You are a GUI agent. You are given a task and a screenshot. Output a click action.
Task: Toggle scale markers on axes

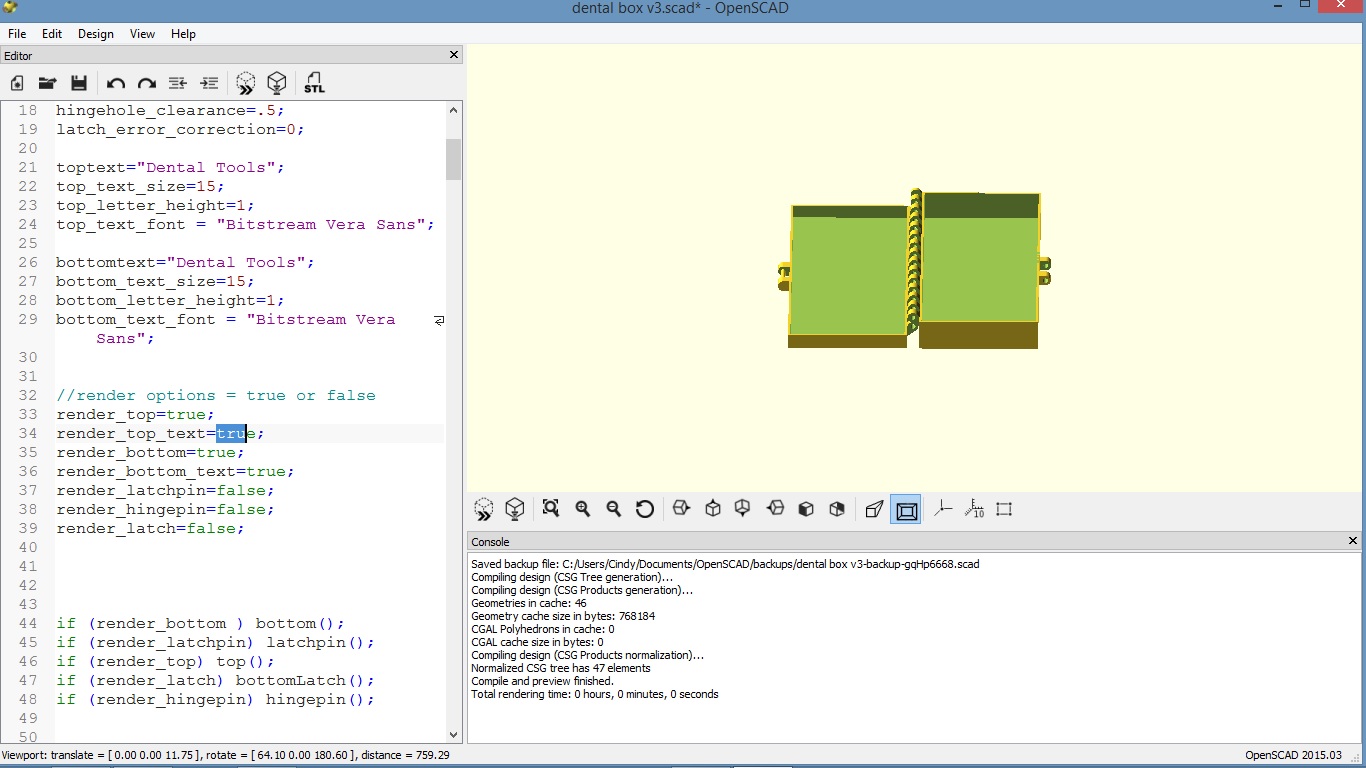tap(974, 509)
